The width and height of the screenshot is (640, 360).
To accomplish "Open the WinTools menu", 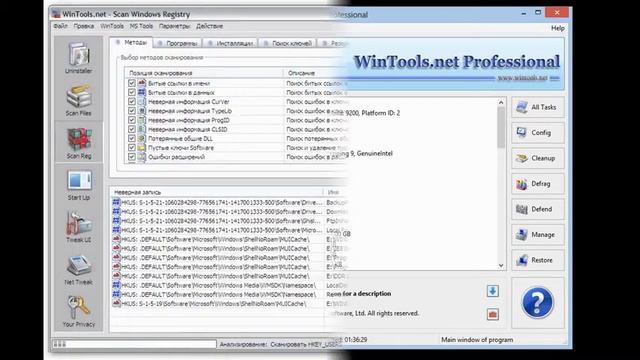I will pyautogui.click(x=112, y=26).
